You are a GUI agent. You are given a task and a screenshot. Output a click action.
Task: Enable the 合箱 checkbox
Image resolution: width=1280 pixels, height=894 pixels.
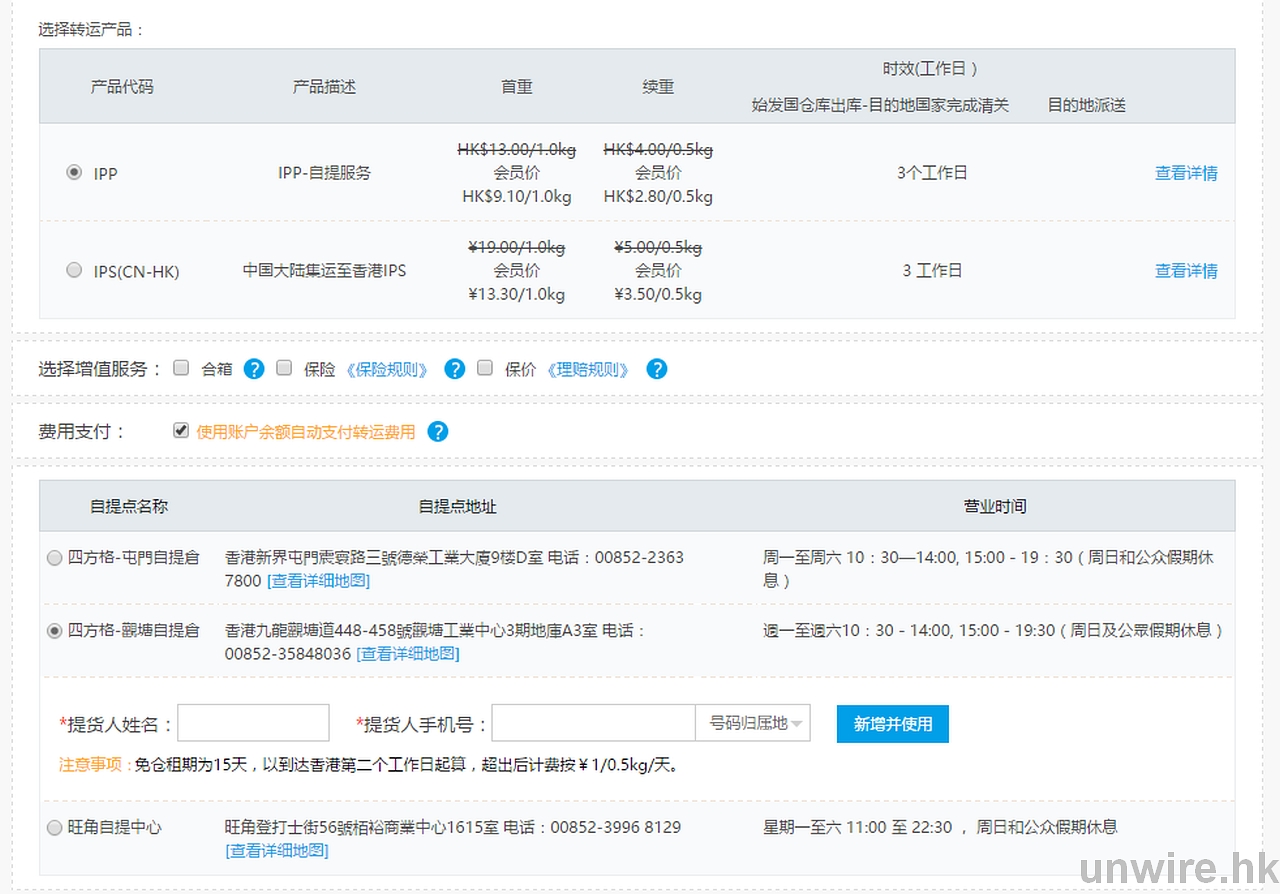point(181,368)
